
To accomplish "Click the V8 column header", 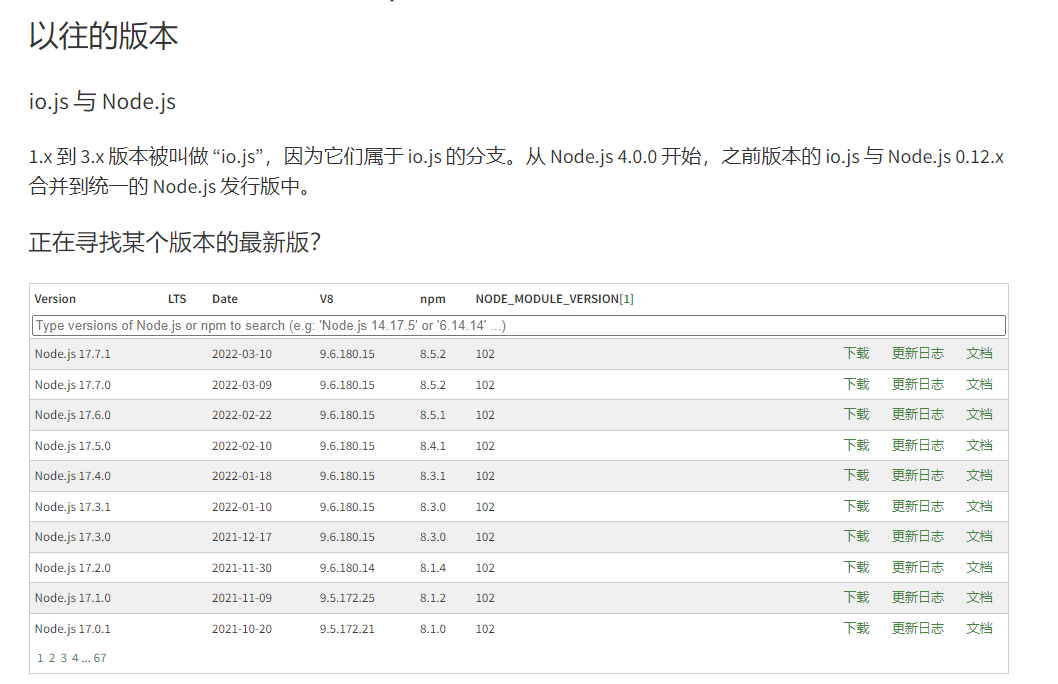I will [327, 299].
